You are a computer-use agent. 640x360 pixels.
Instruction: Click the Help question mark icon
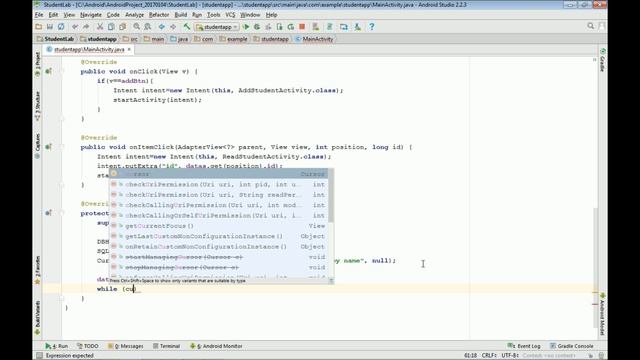point(371,27)
